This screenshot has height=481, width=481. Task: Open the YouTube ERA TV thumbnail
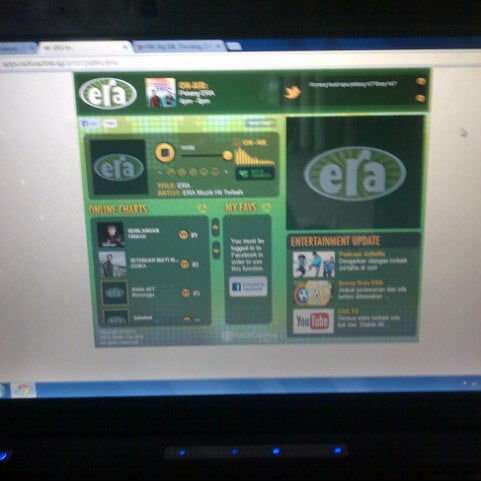click(313, 321)
